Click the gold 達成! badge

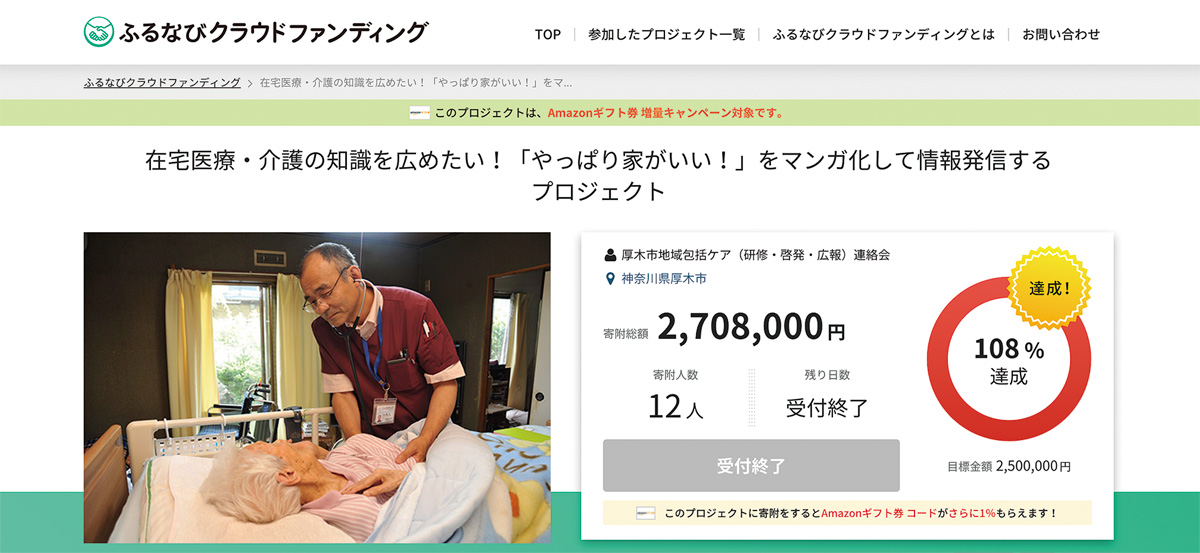coord(1050,288)
